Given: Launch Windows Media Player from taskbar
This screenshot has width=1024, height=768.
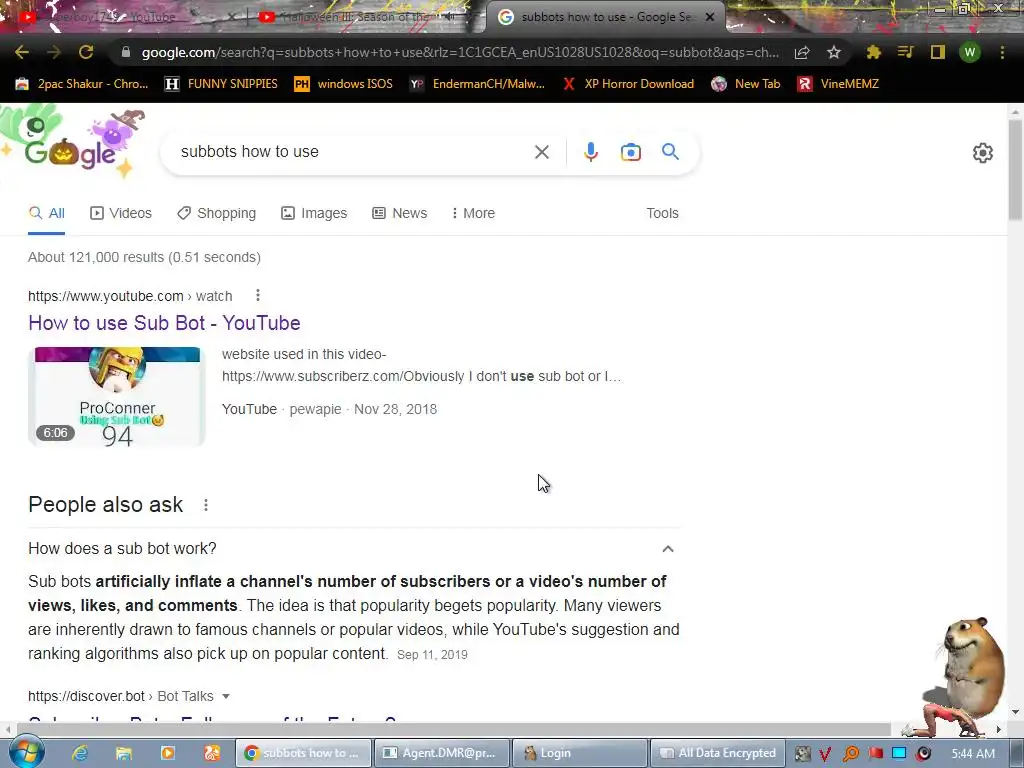Looking at the screenshot, I should pos(168,753).
